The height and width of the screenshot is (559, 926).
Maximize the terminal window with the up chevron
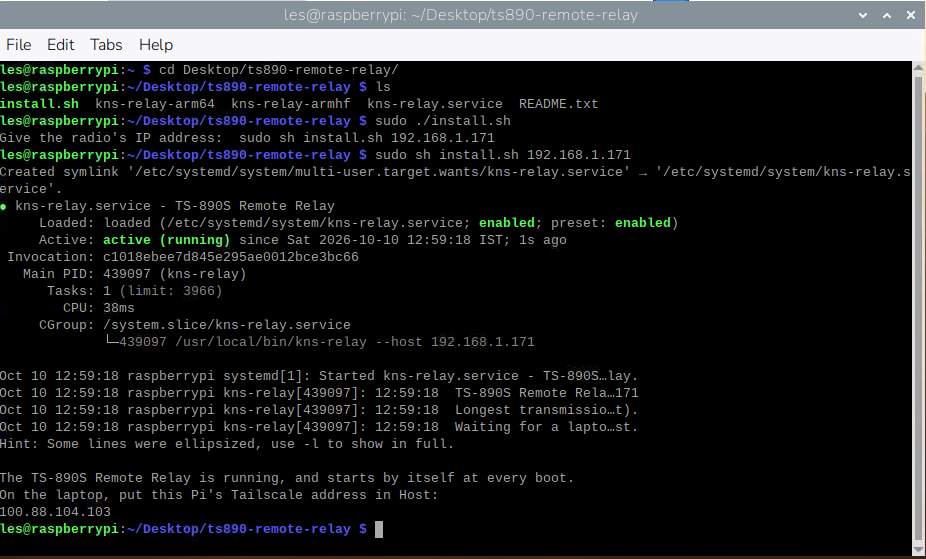point(886,15)
